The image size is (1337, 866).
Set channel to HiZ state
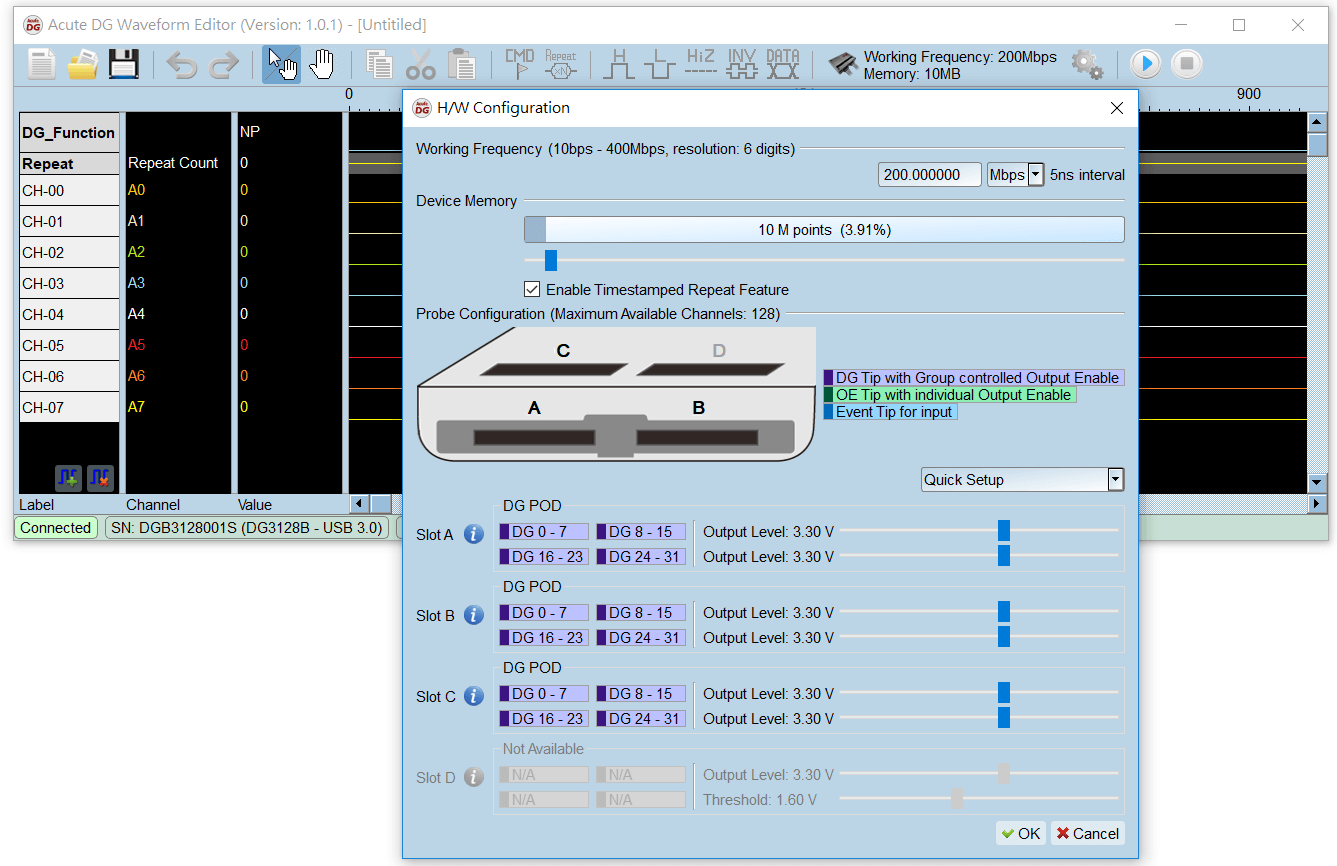click(700, 63)
